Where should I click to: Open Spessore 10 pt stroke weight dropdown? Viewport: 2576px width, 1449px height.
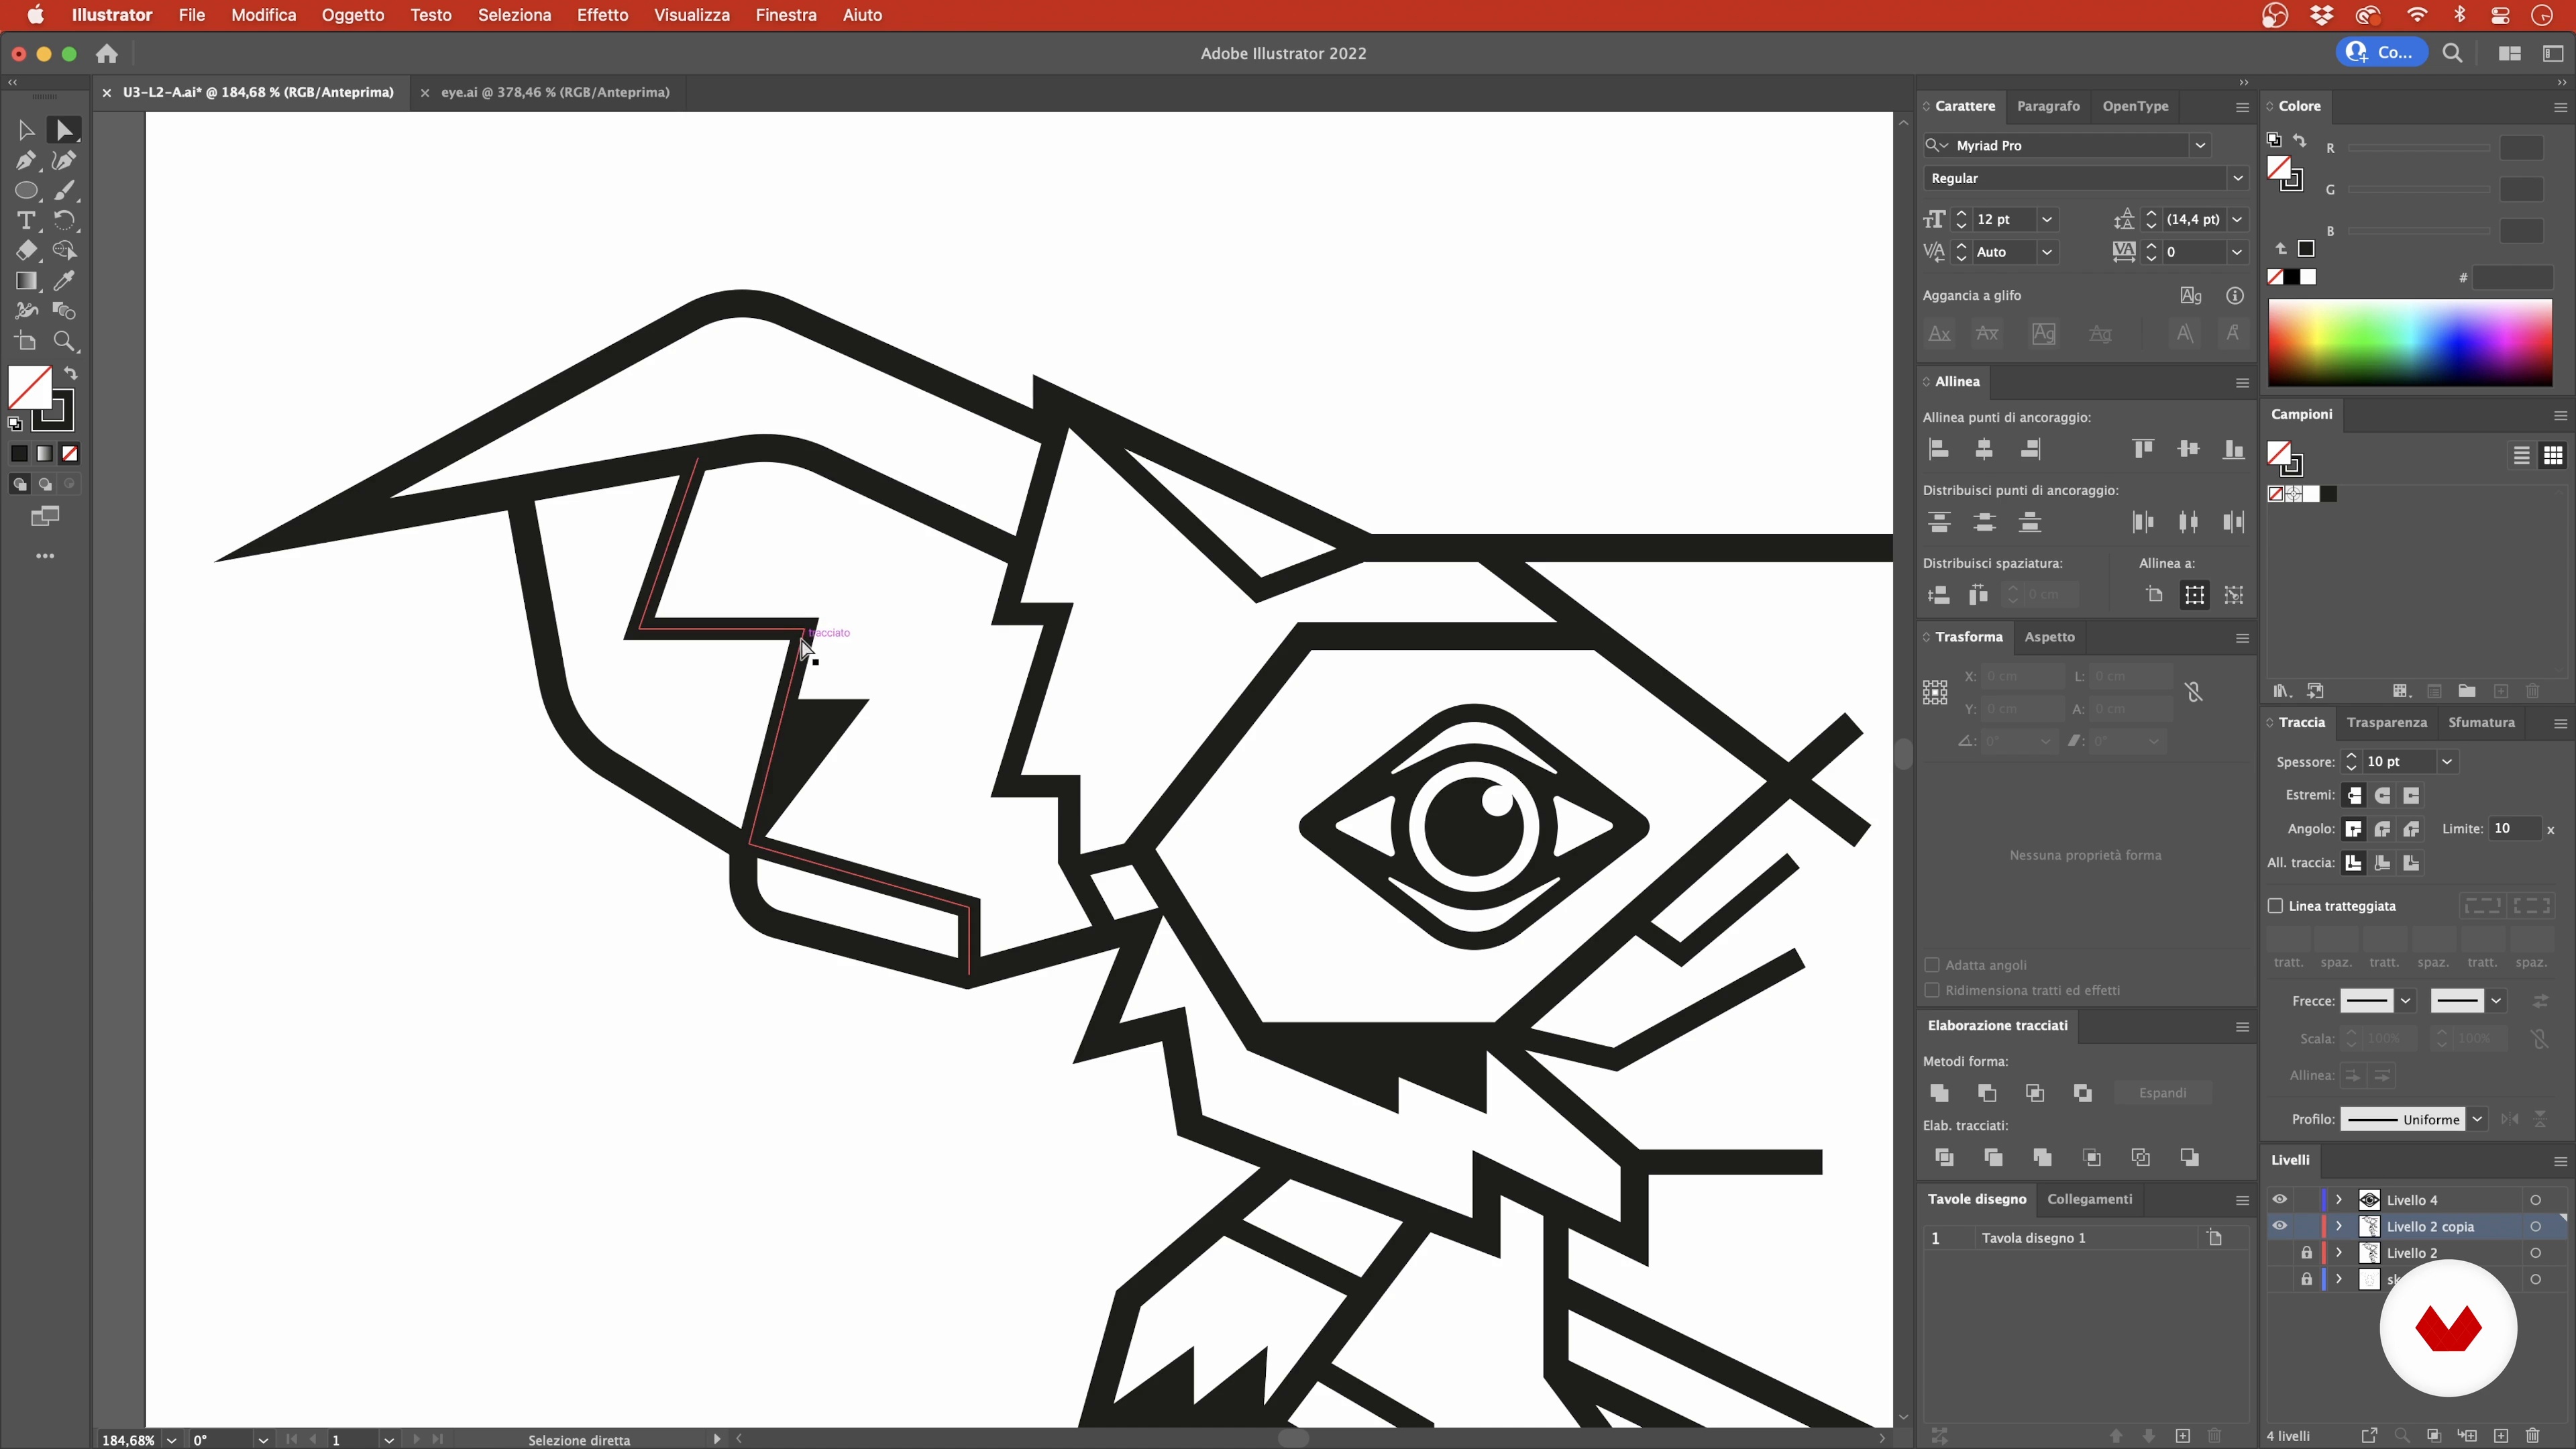(x=2447, y=762)
